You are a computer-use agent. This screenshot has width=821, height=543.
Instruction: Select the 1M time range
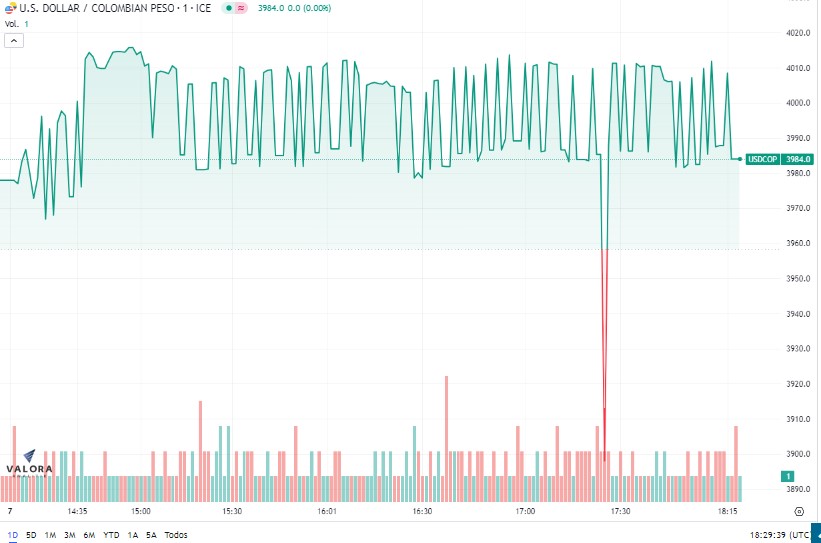[x=50, y=535]
